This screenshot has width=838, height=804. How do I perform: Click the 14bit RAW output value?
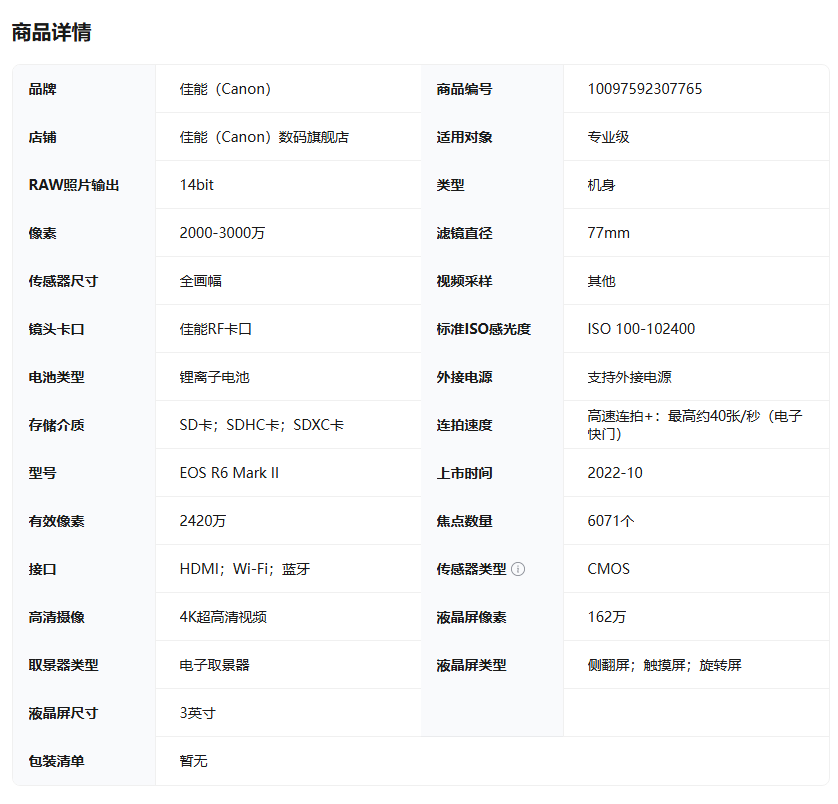coord(196,185)
